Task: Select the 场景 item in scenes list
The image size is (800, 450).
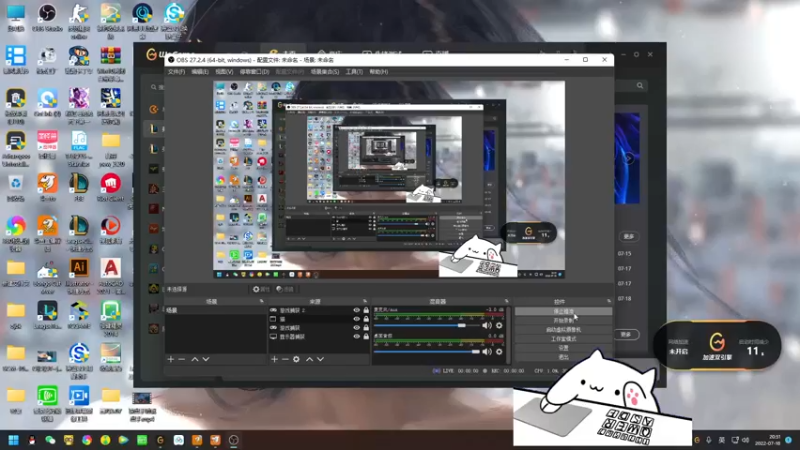Action: tap(215, 310)
